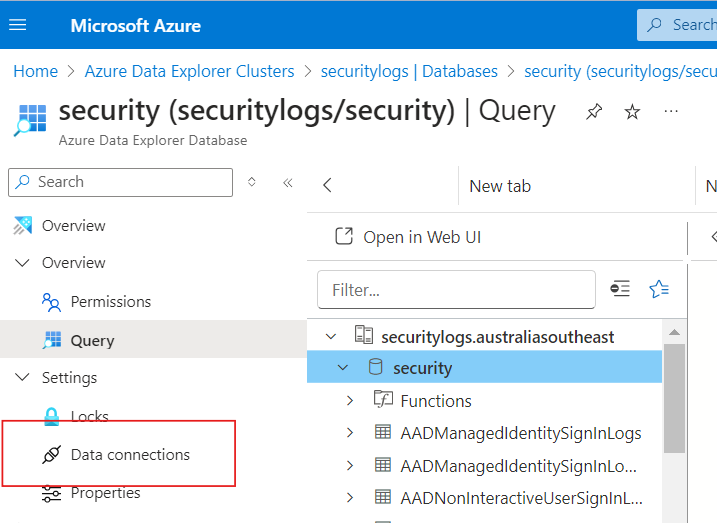Click the Functions folder icon
Screen dimensions: 717x523
tap(383, 399)
